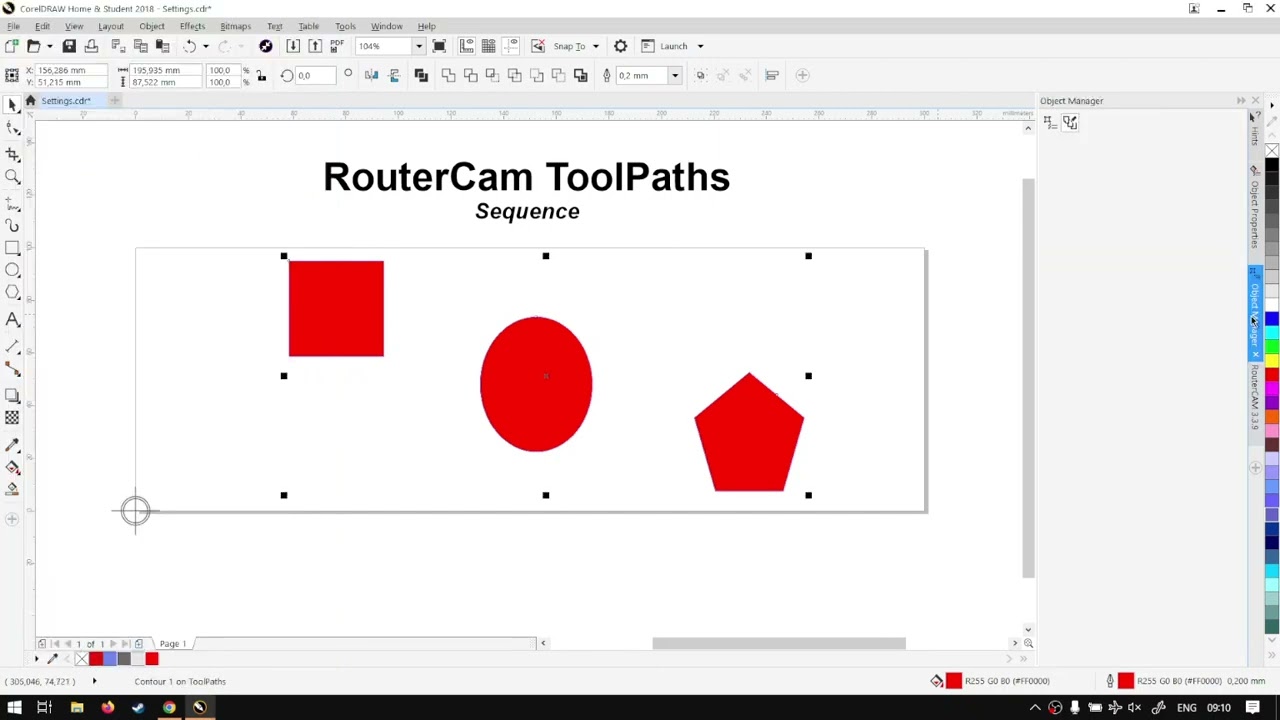
Task: Toggle Show grid button
Action: [x=488, y=46]
